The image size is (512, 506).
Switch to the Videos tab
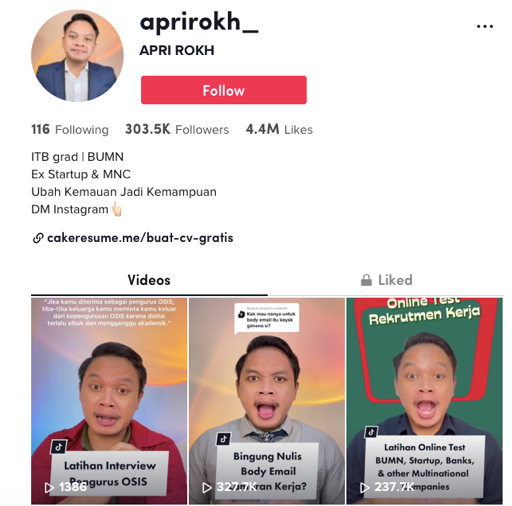coord(149,280)
